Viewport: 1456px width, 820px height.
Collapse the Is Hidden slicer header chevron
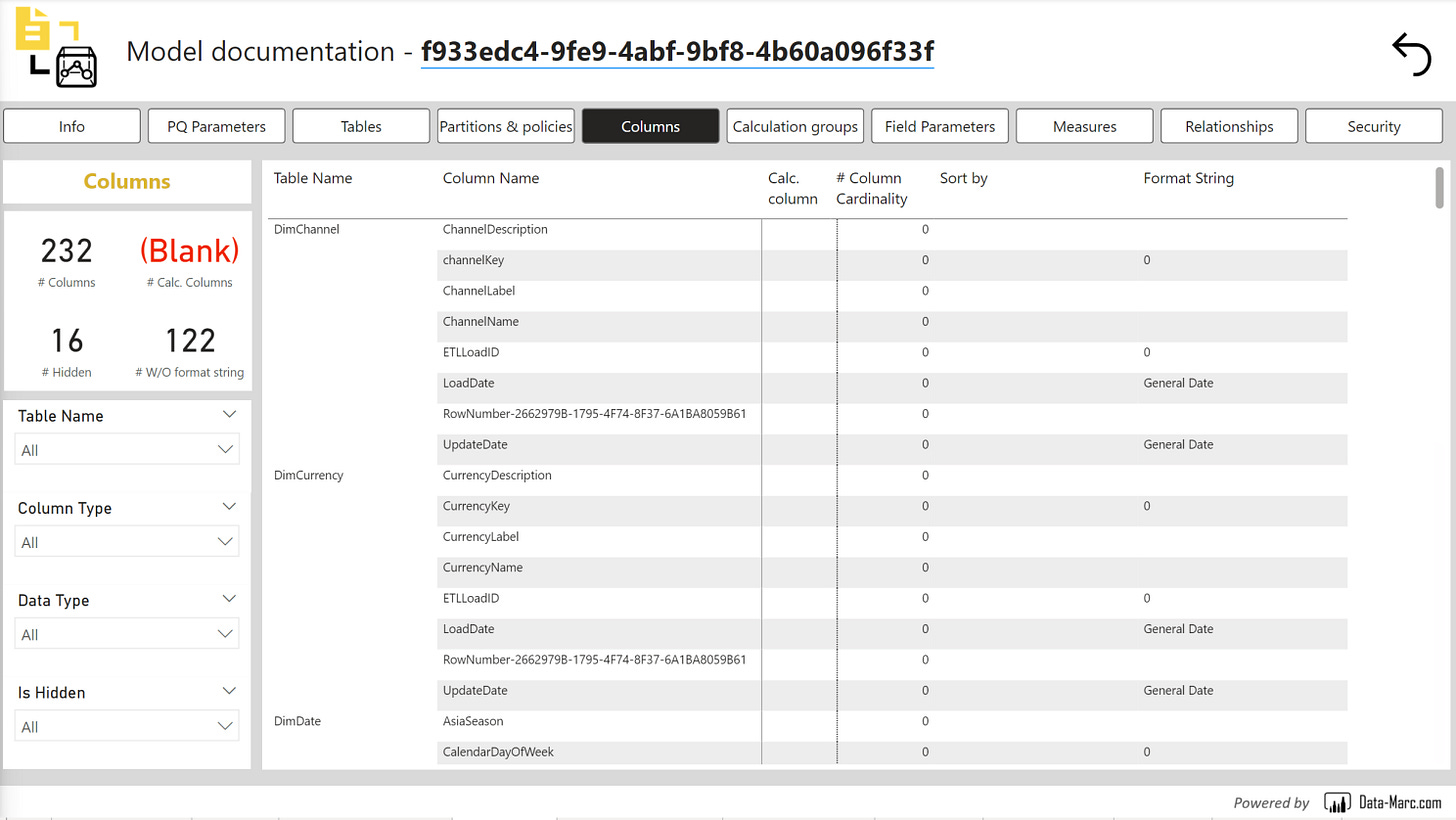[229, 690]
